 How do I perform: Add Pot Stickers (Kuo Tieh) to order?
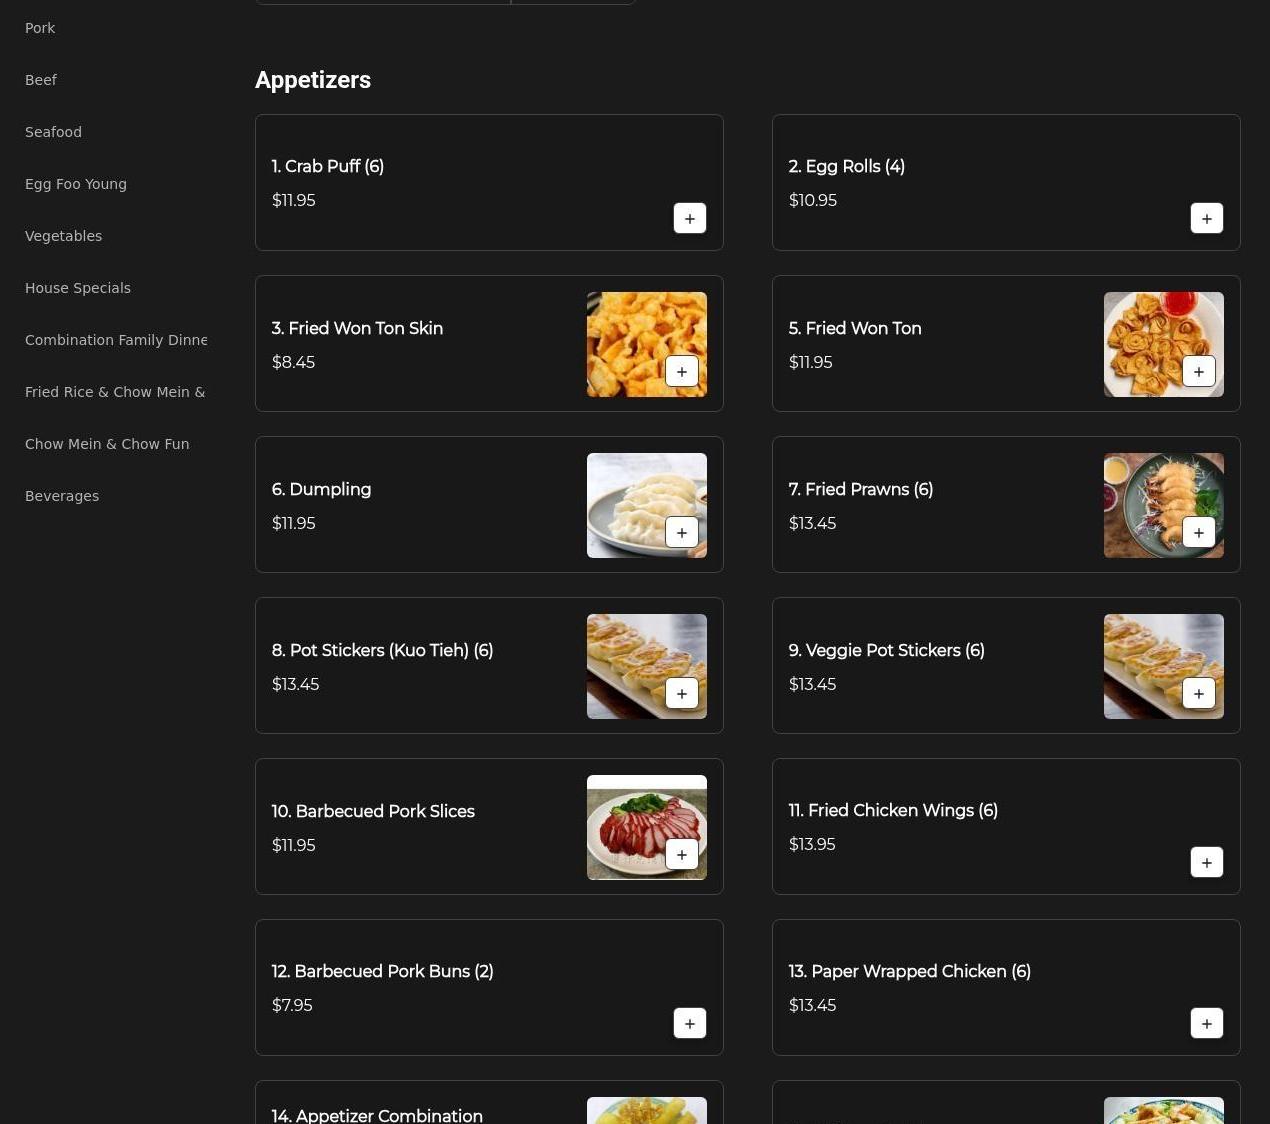tap(681, 693)
